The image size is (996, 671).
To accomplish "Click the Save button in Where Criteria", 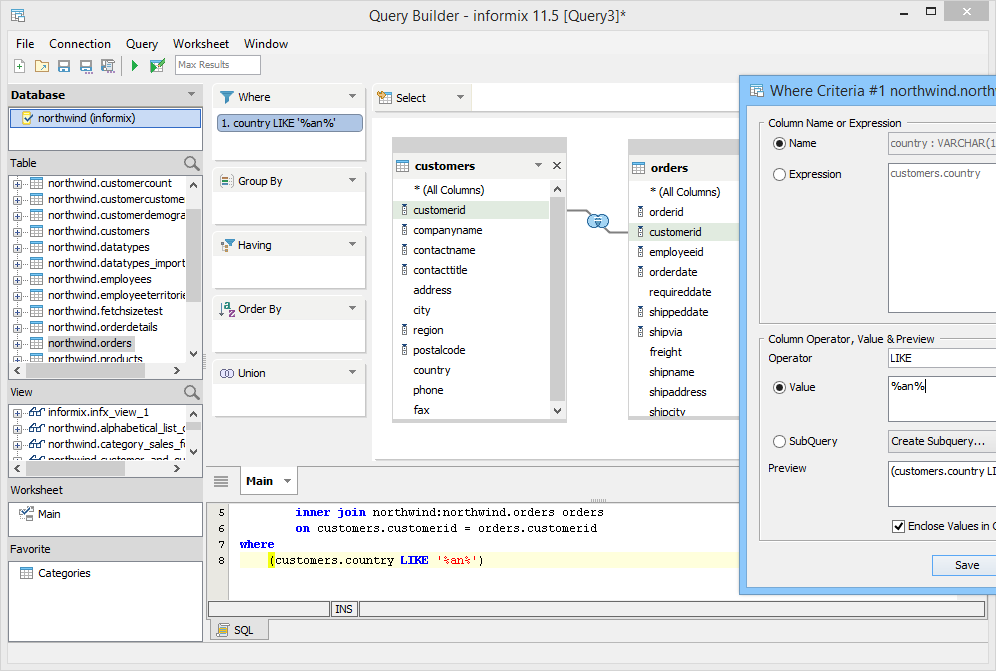I will (x=965, y=565).
